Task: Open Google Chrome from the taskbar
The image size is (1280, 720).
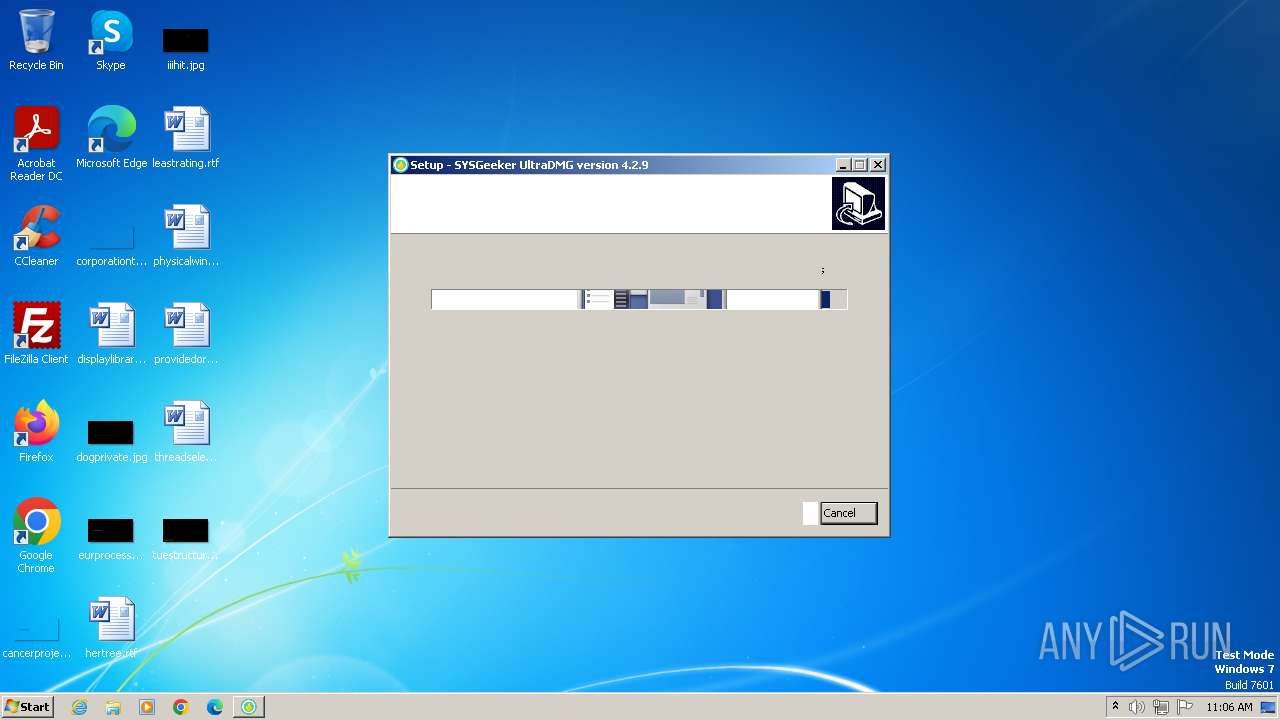Action: click(x=181, y=707)
